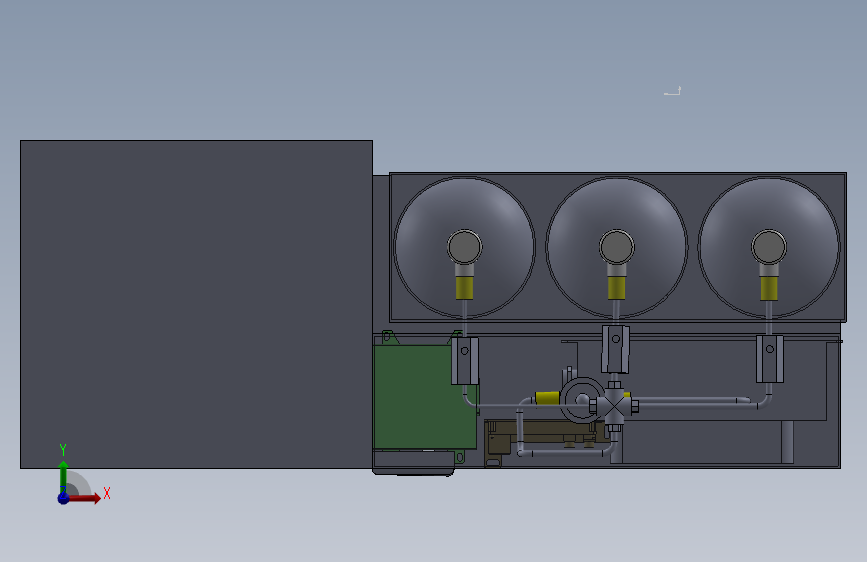Click the red X axis arrow of triad
The height and width of the screenshot is (562, 867).
click(86, 498)
